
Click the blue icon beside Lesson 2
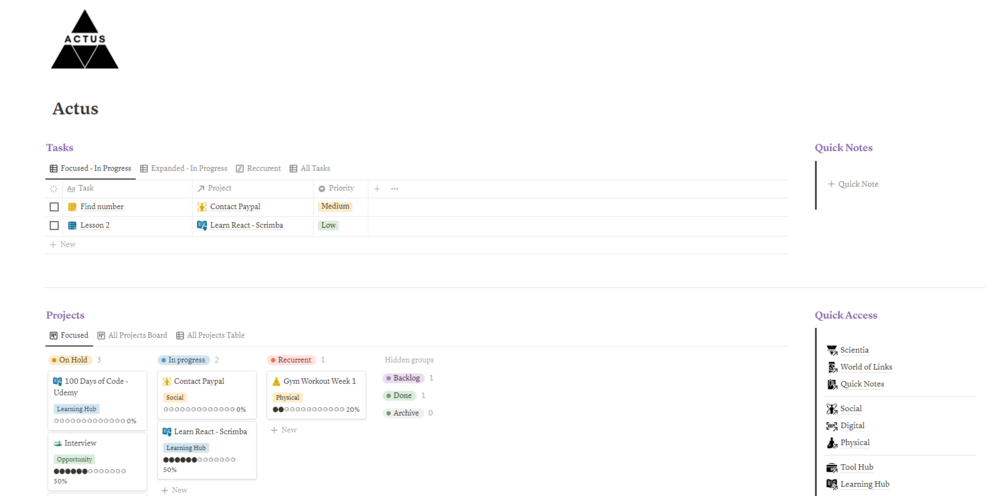[x=72, y=226]
